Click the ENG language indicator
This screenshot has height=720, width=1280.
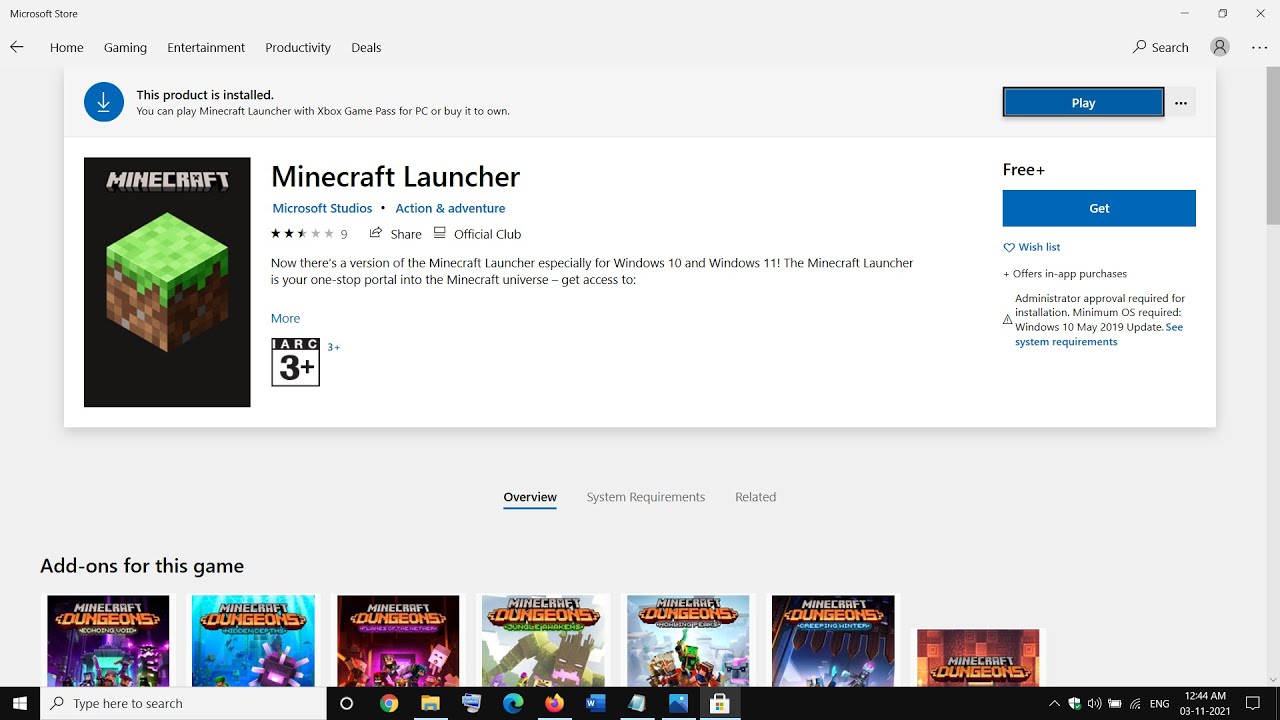1159,703
